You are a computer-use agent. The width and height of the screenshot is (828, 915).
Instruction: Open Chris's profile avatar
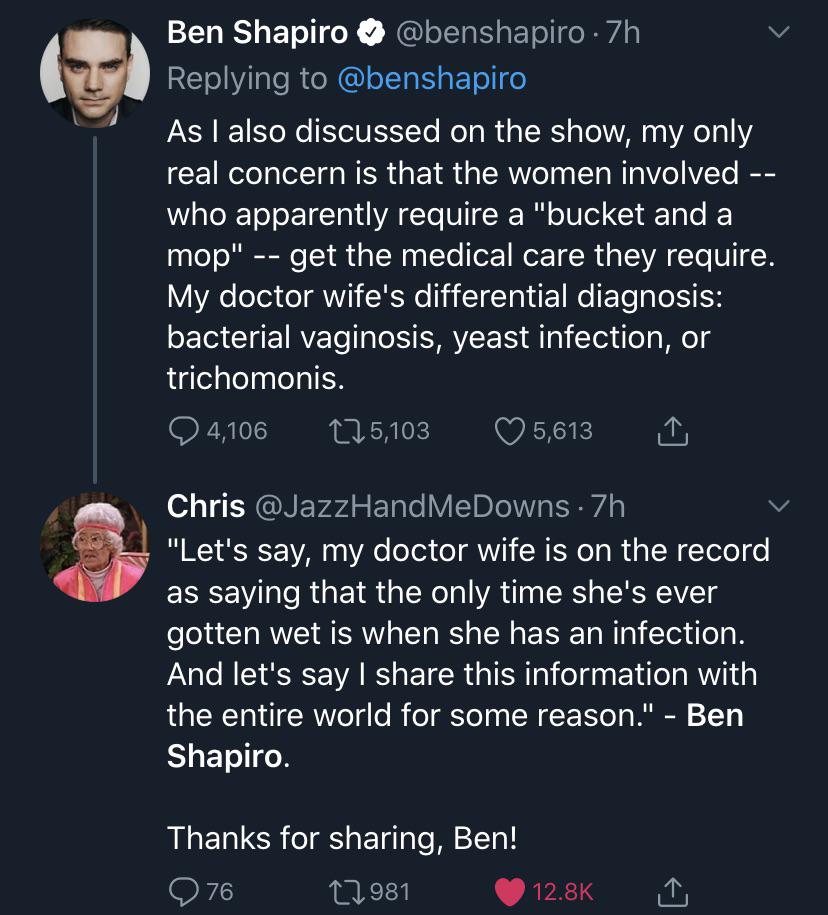click(95, 545)
